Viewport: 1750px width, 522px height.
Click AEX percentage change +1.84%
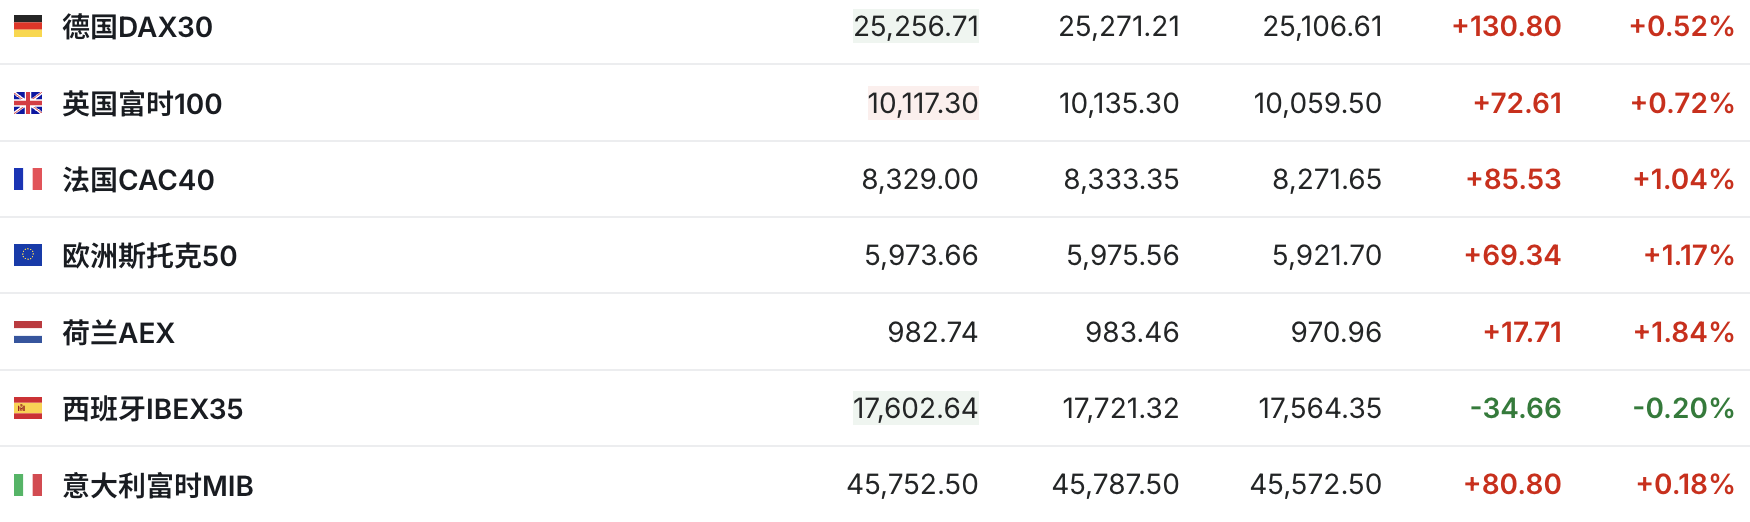click(x=1683, y=332)
